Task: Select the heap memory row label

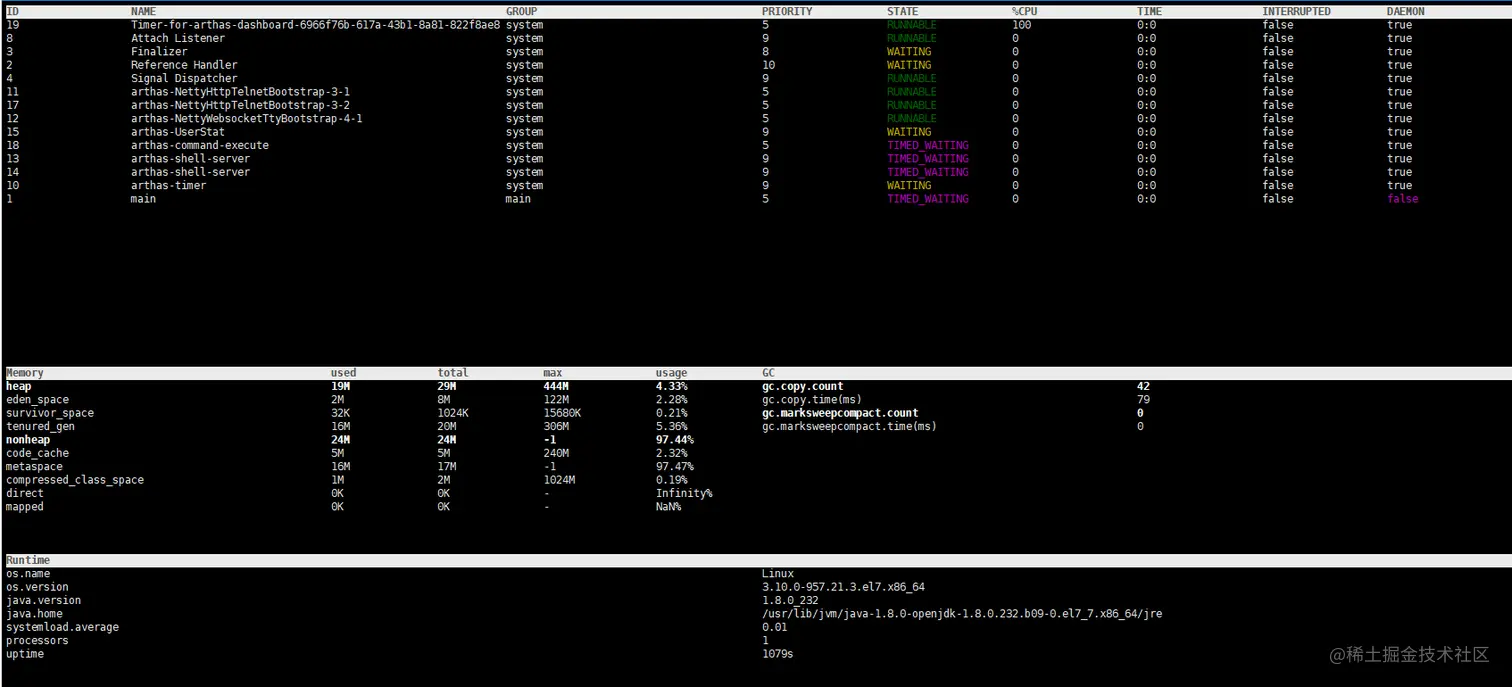Action: (18, 386)
